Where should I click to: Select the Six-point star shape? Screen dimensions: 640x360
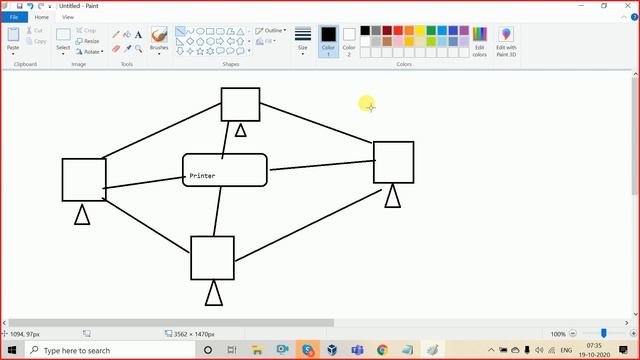point(210,51)
